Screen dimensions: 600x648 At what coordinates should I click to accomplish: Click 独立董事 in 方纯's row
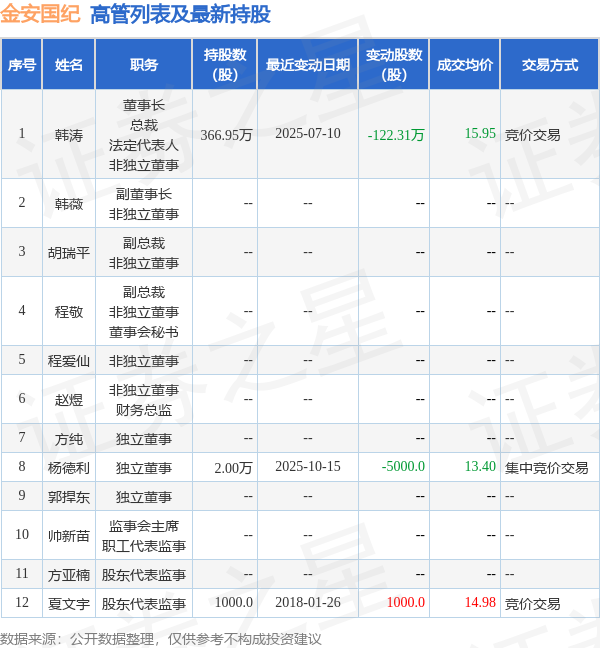(x=143, y=439)
